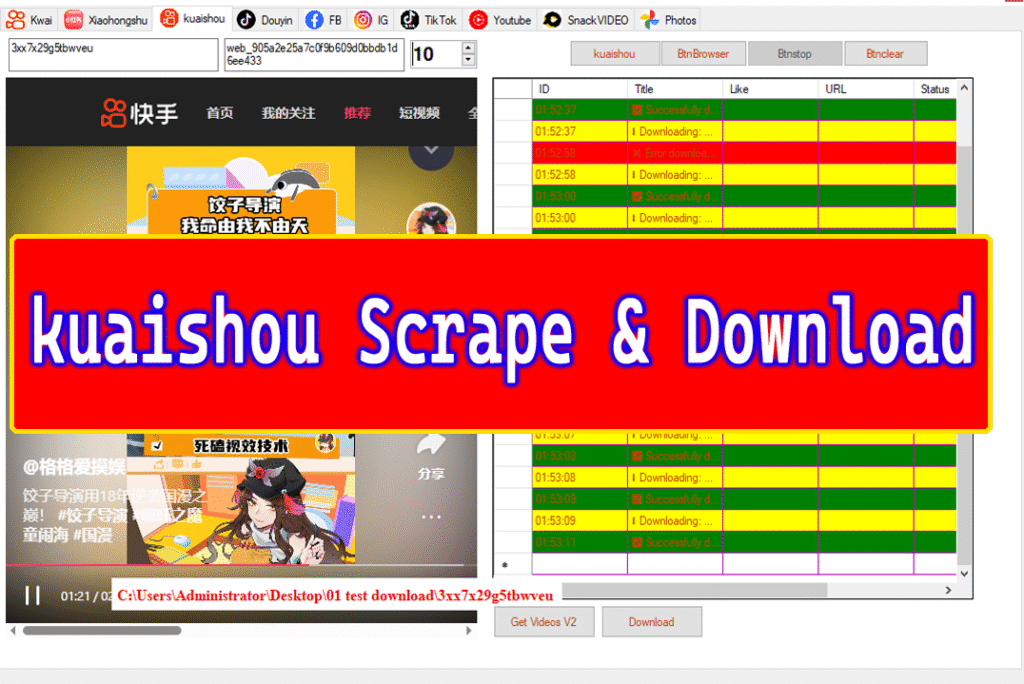
Task: Click the Xiaohongshu red icon
Action: [x=73, y=20]
